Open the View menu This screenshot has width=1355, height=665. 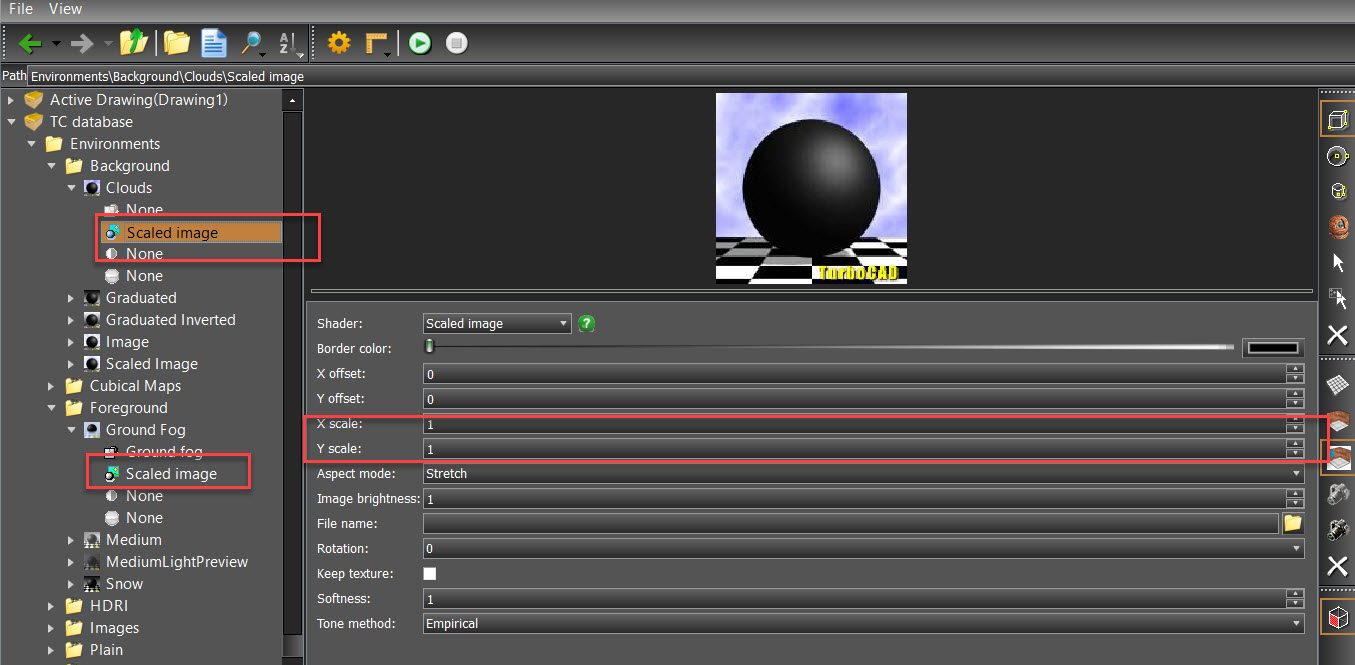[66, 9]
